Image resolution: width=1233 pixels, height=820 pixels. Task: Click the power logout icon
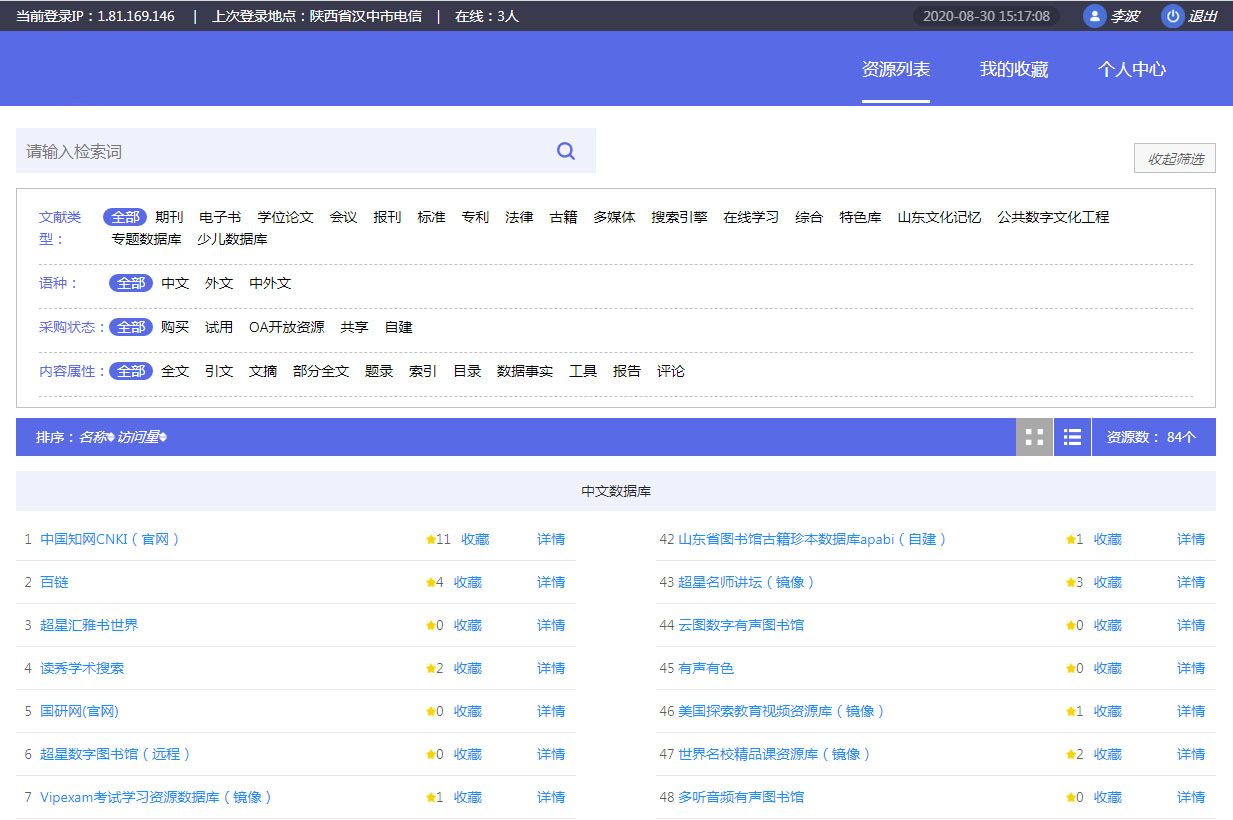(1172, 16)
